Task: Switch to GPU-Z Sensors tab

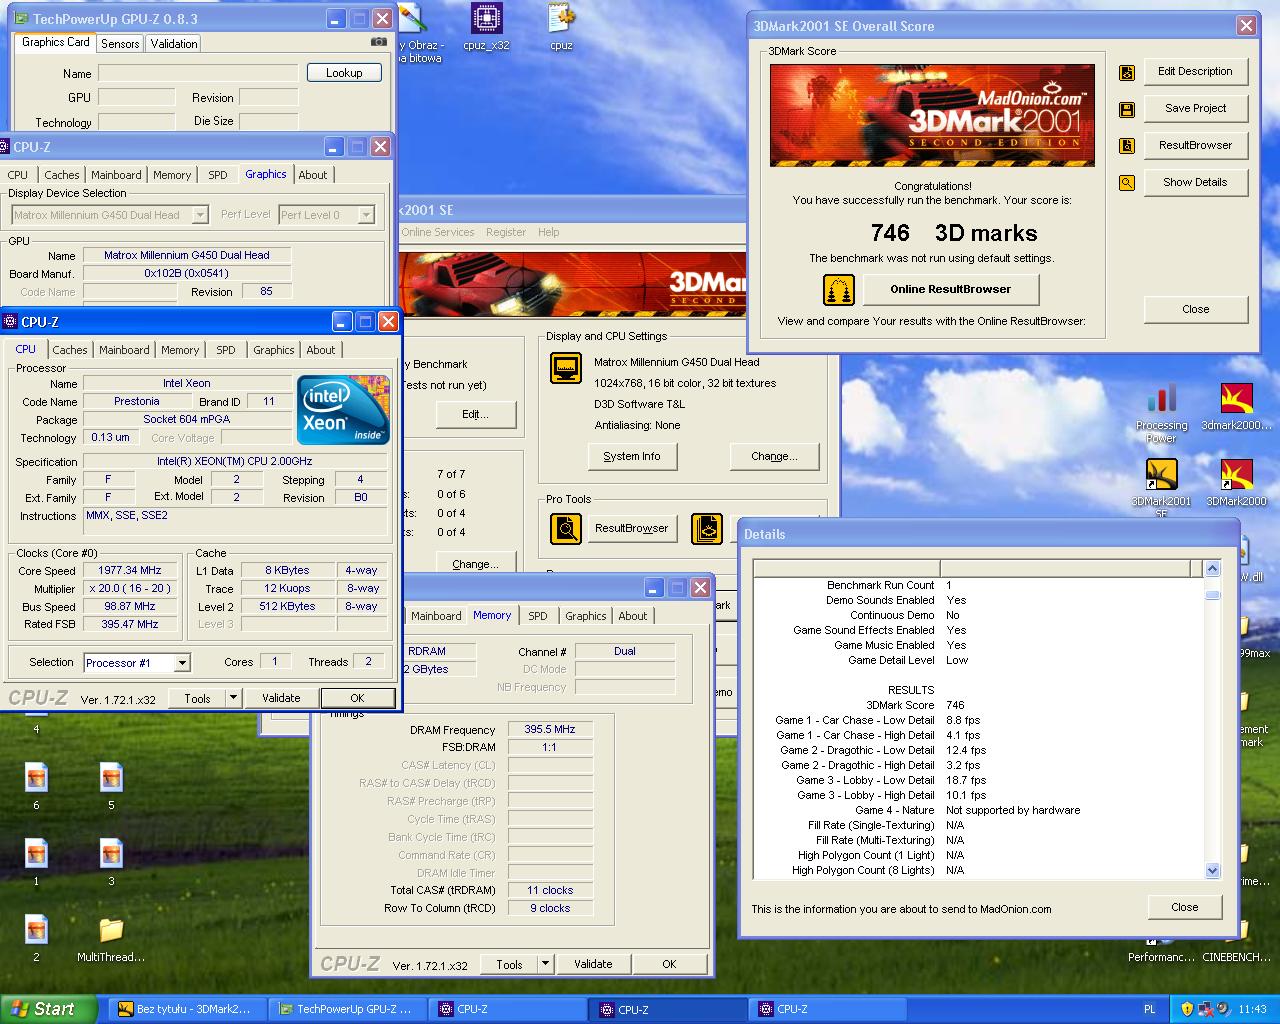Action: pyautogui.click(x=120, y=44)
